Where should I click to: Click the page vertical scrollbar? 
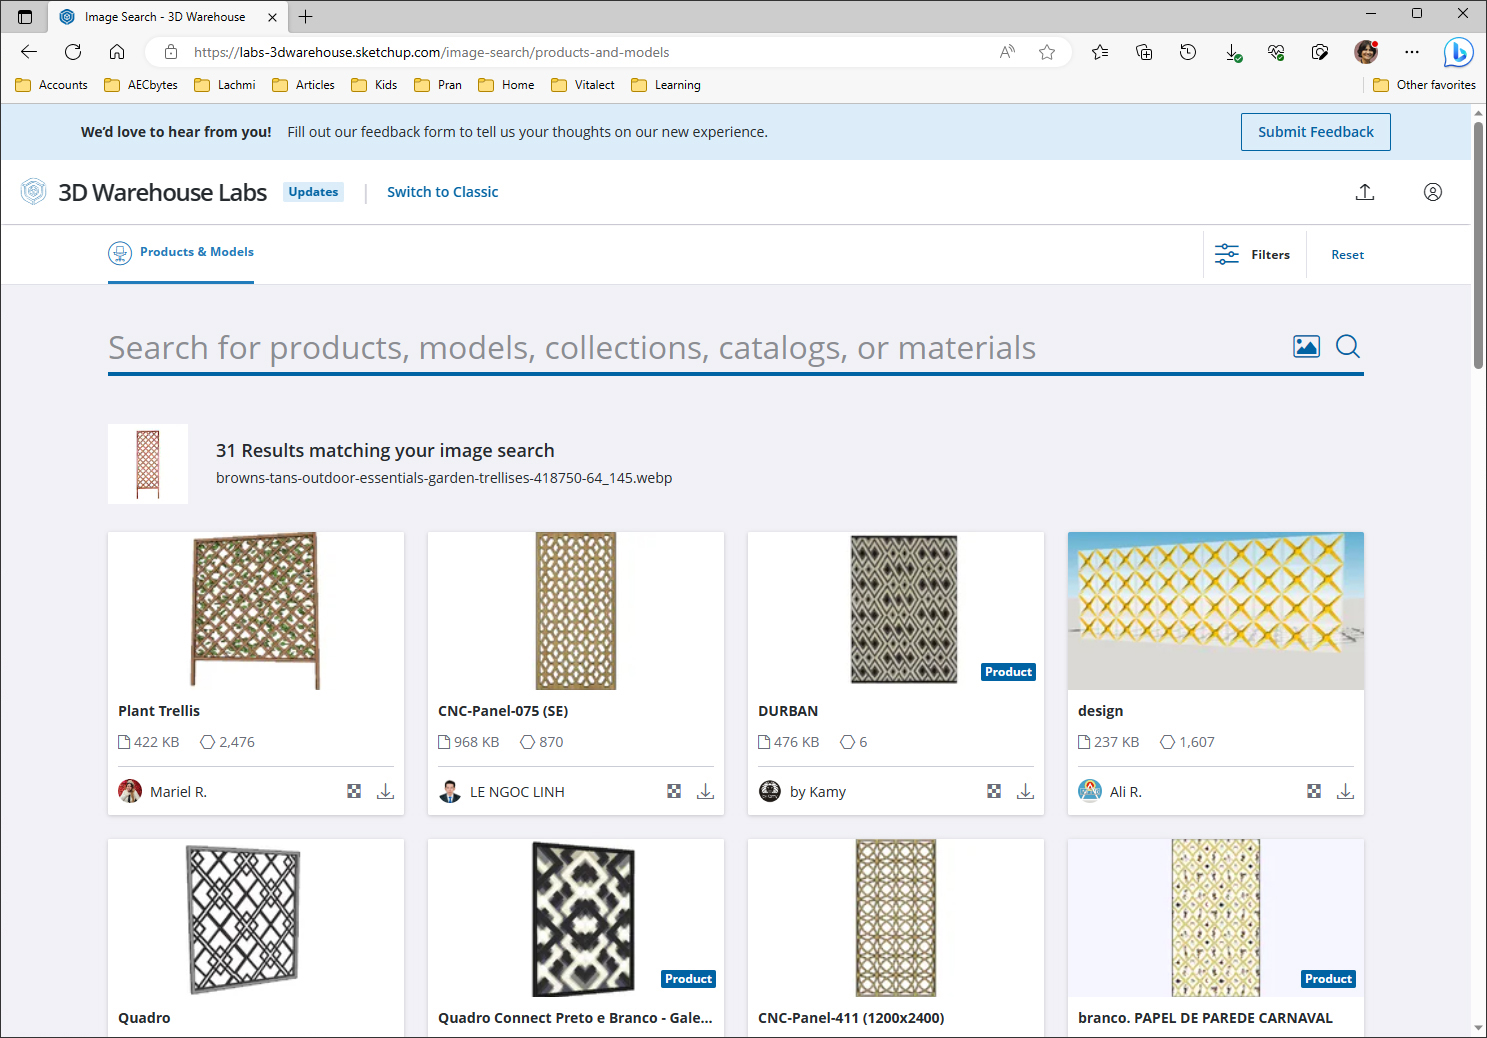(1478, 245)
